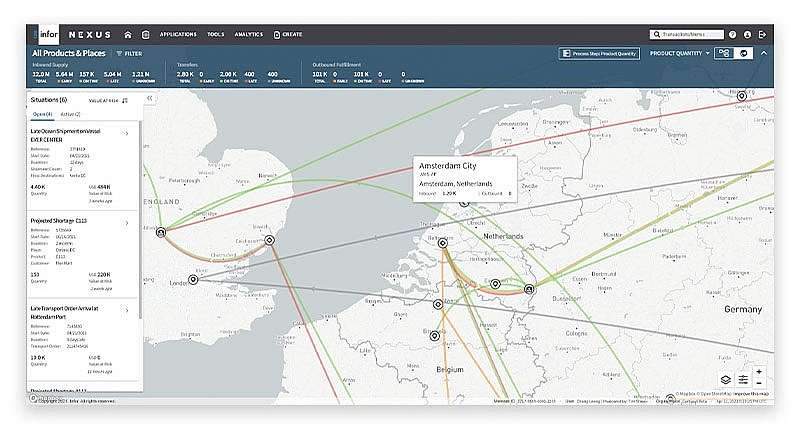
Task: Open Projected Shortage C113 card title
Action: pos(59,221)
